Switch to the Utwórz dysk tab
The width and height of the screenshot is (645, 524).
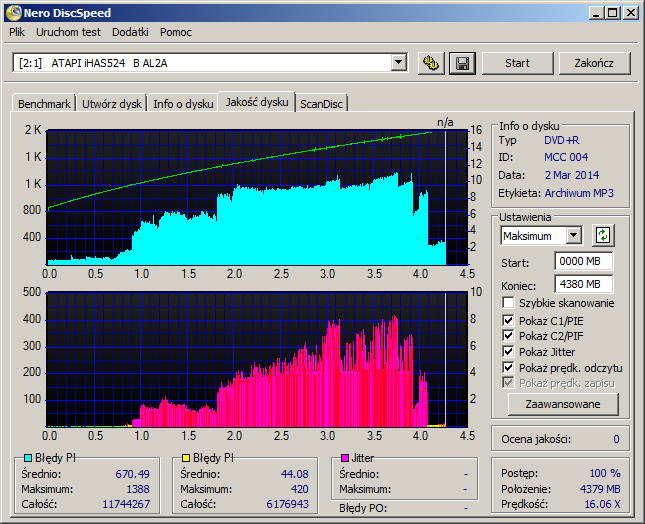coord(111,104)
